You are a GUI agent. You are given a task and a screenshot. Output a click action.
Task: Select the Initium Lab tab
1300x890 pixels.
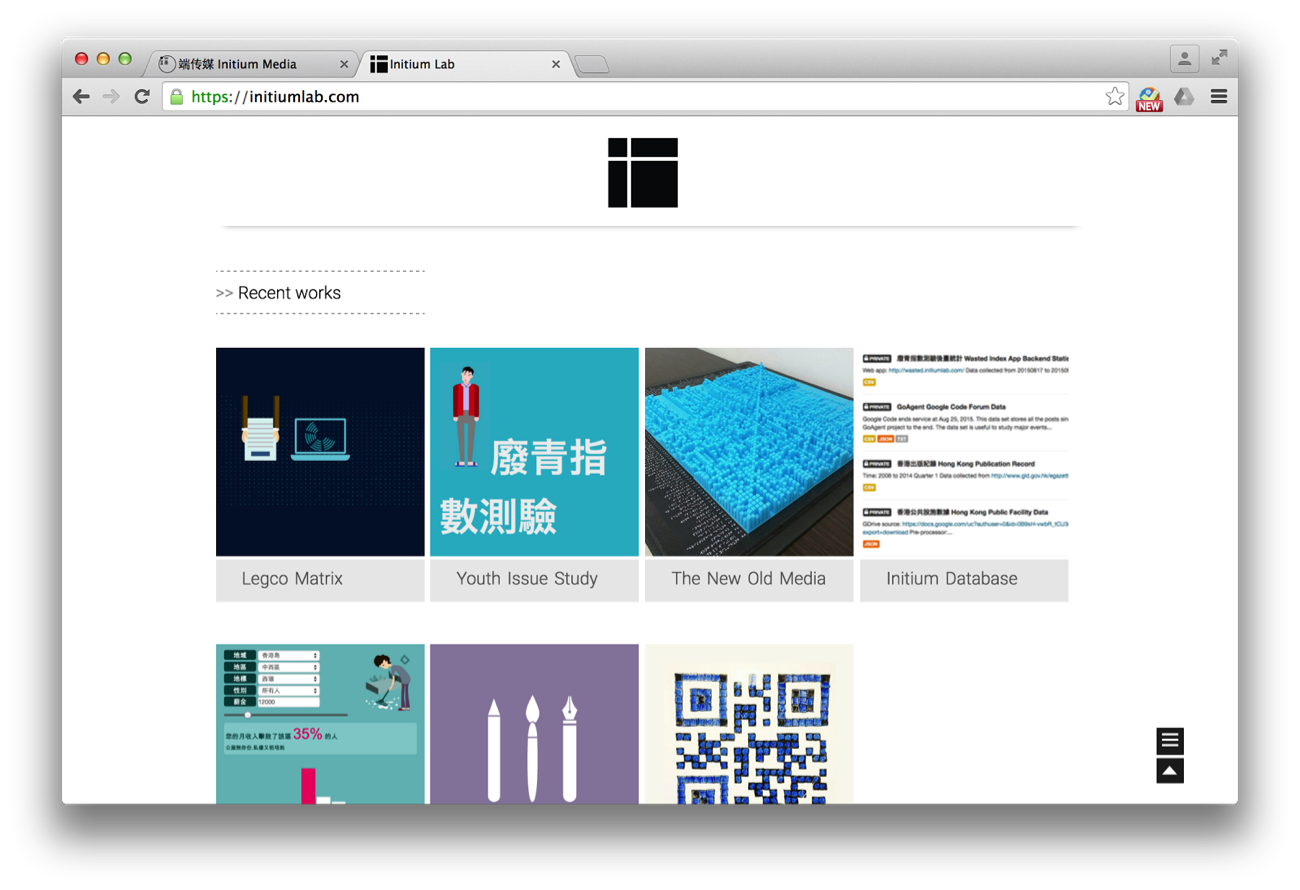[x=462, y=64]
